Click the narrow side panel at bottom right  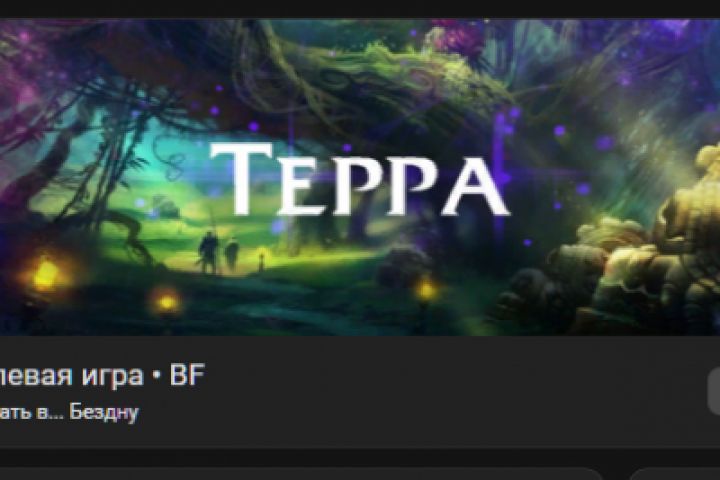coord(675,474)
